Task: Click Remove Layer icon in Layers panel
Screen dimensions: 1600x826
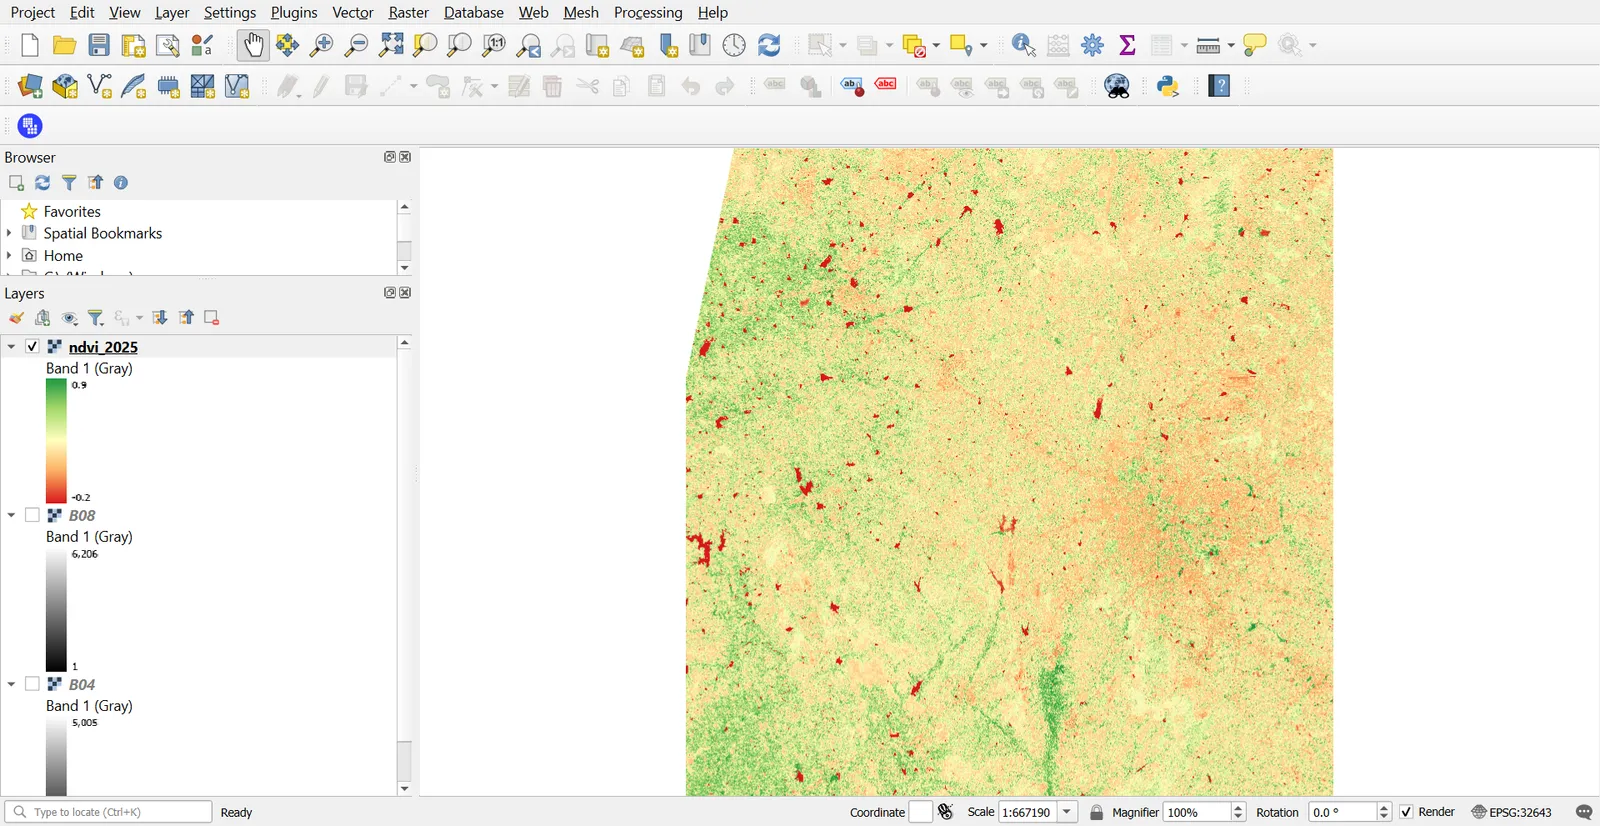Action: (x=212, y=318)
